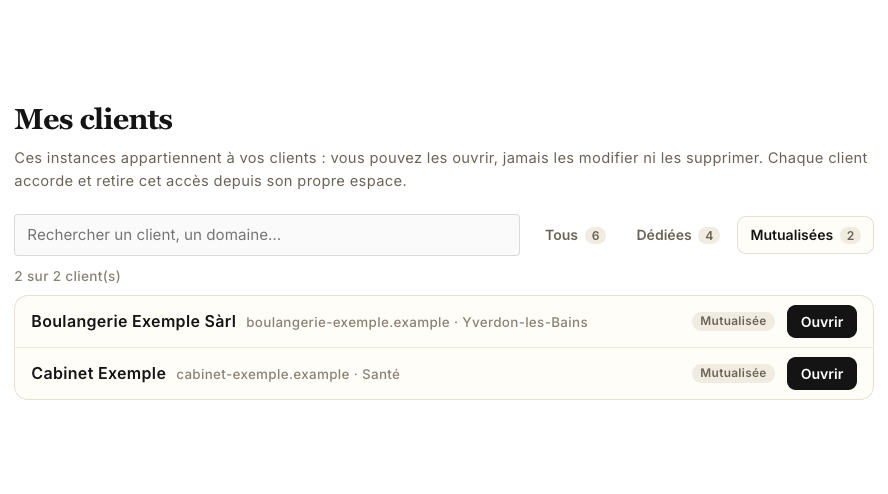Click the Mes clients heading
The height and width of the screenshot is (494, 888).
pyautogui.click(x=93, y=120)
